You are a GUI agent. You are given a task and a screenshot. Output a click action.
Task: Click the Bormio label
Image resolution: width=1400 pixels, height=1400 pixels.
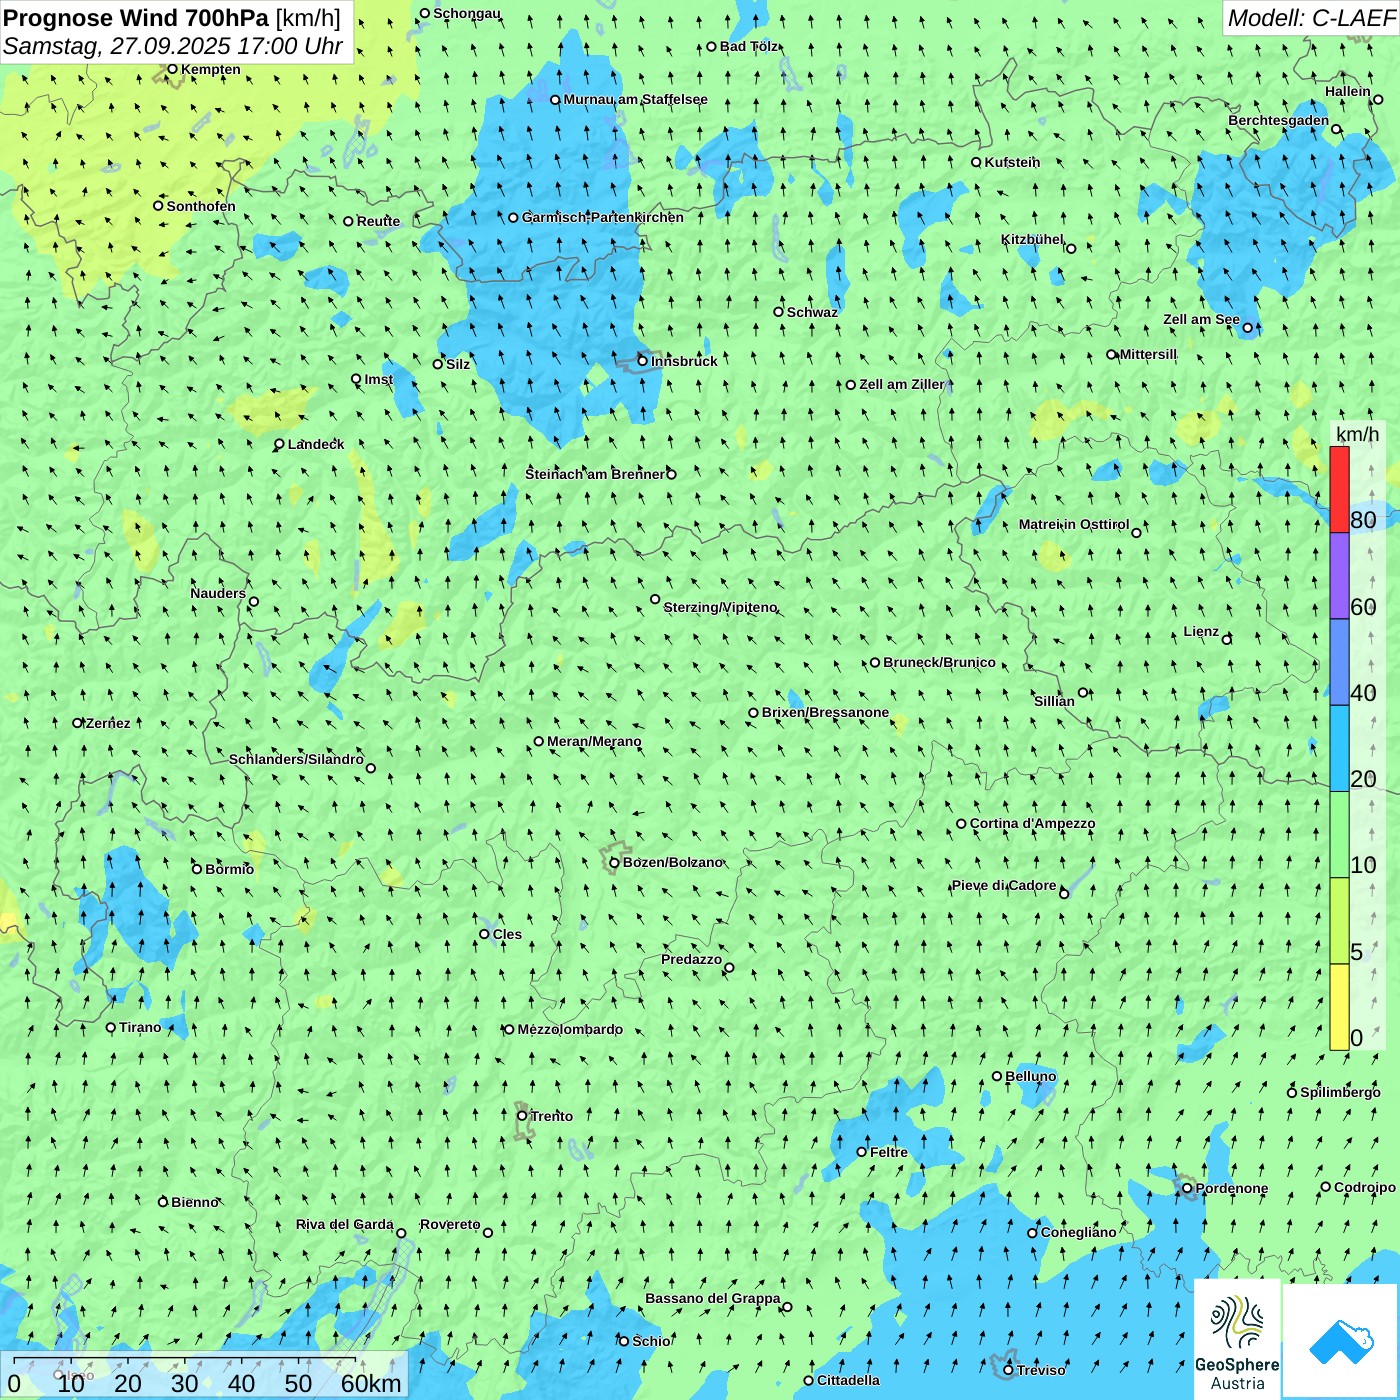coord(229,869)
